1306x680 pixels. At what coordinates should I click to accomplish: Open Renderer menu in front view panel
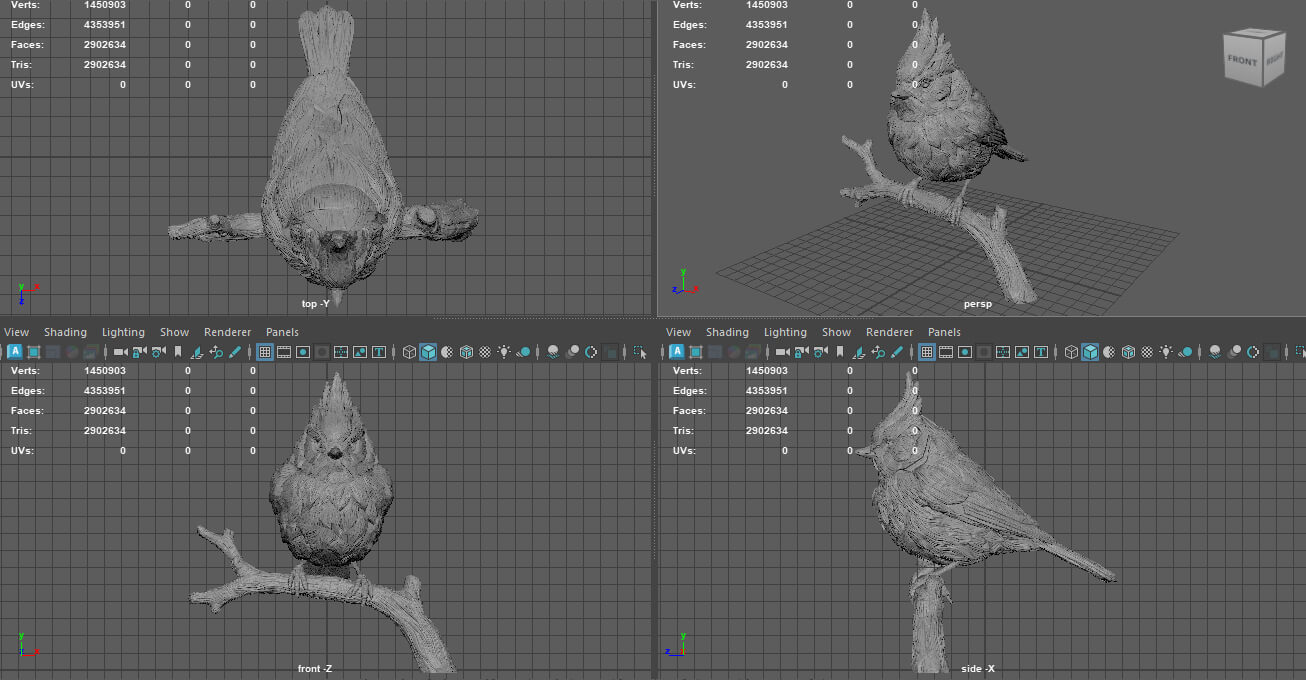(227, 332)
